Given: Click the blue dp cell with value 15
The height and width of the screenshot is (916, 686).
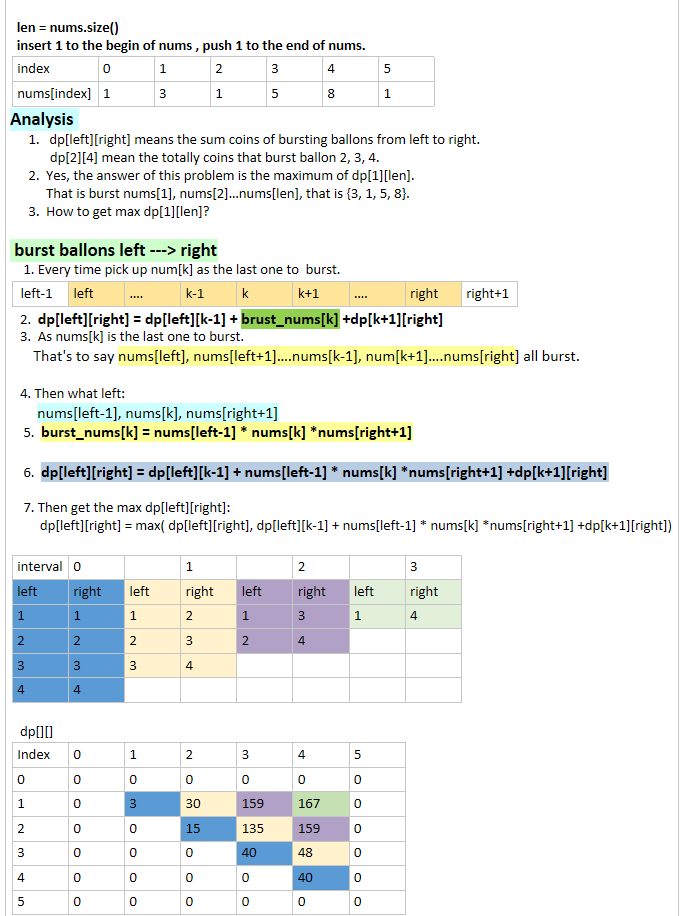Looking at the screenshot, I should (x=207, y=828).
